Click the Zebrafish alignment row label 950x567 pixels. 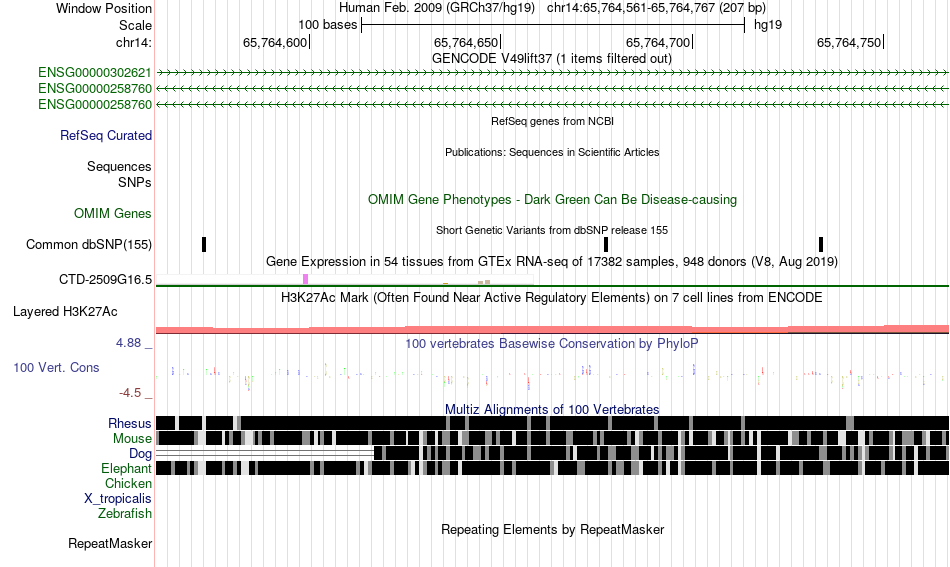(x=125, y=514)
